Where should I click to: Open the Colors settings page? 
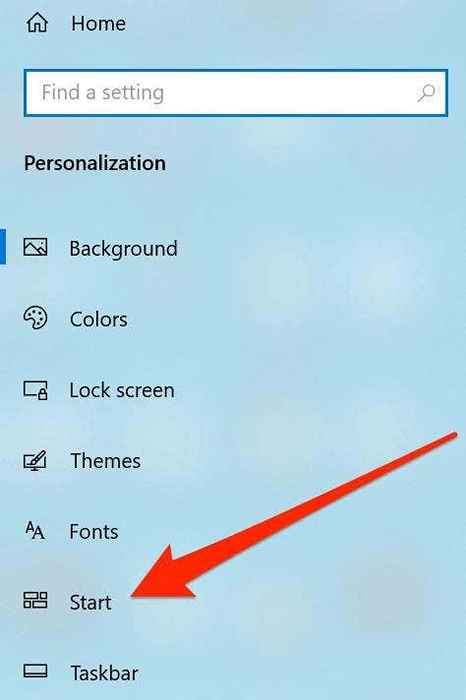99,319
